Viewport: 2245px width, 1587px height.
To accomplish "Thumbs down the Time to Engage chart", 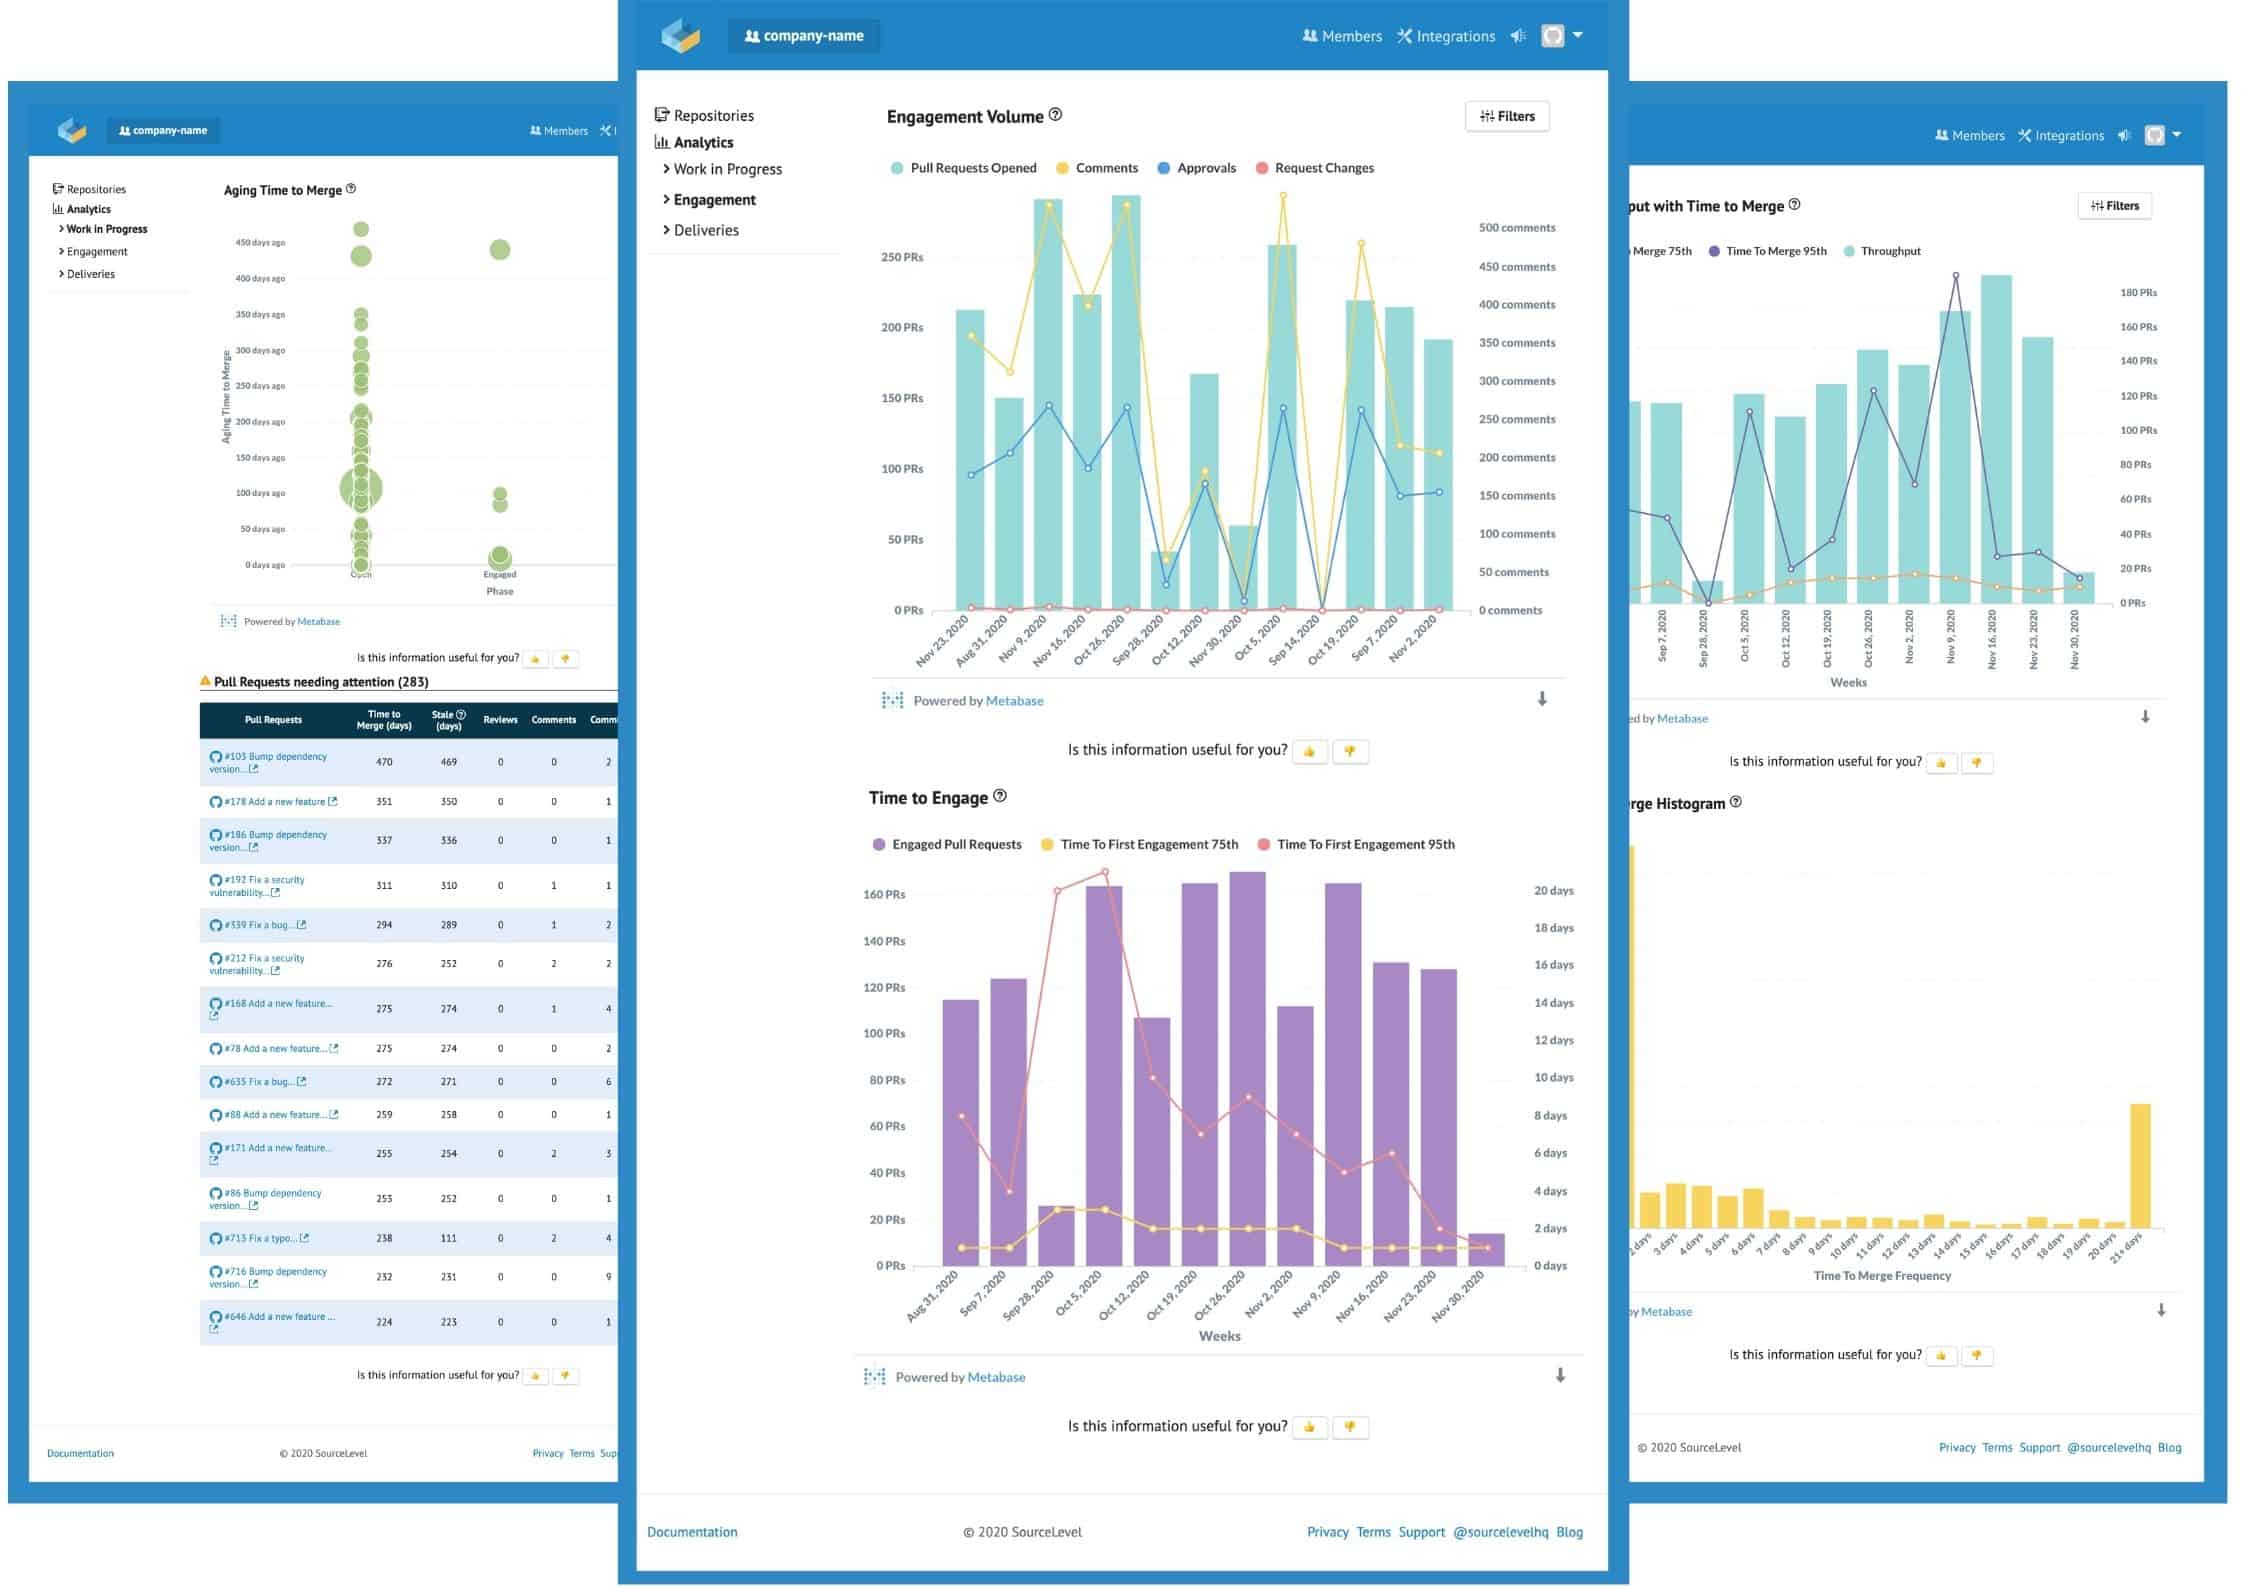I will [1350, 1427].
